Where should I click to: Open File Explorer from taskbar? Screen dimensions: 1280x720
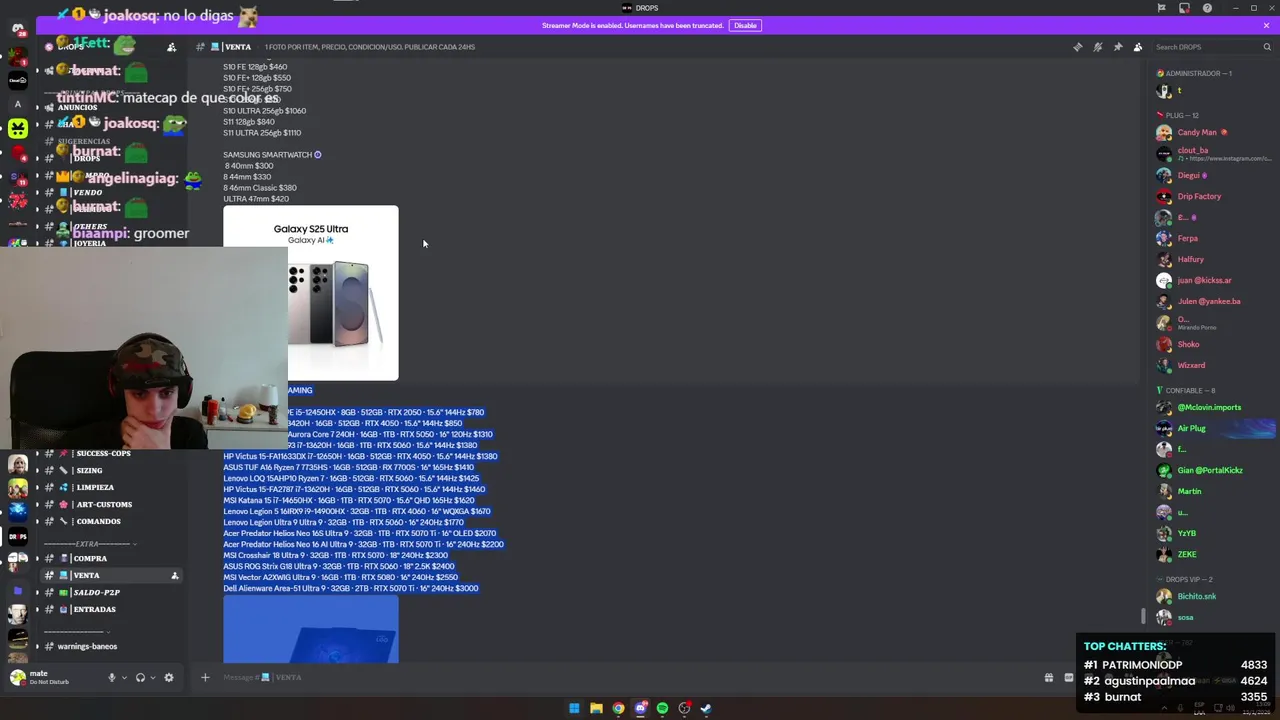(x=596, y=708)
